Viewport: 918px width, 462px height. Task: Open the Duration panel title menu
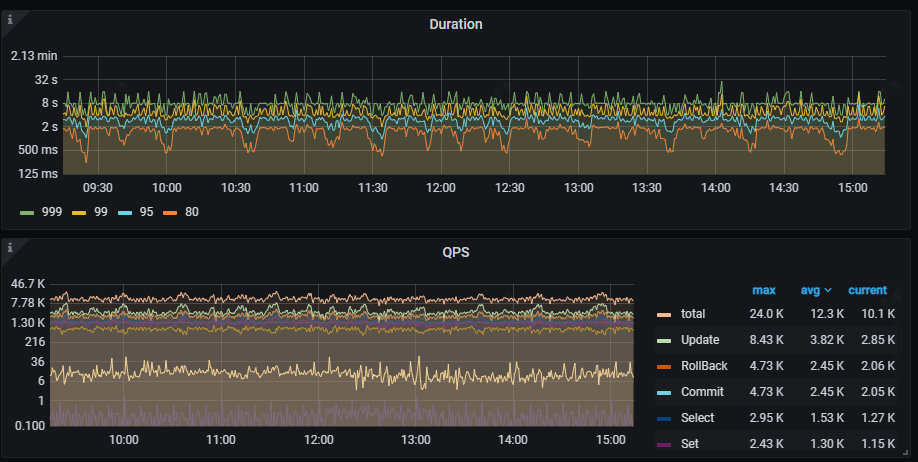(x=455, y=24)
